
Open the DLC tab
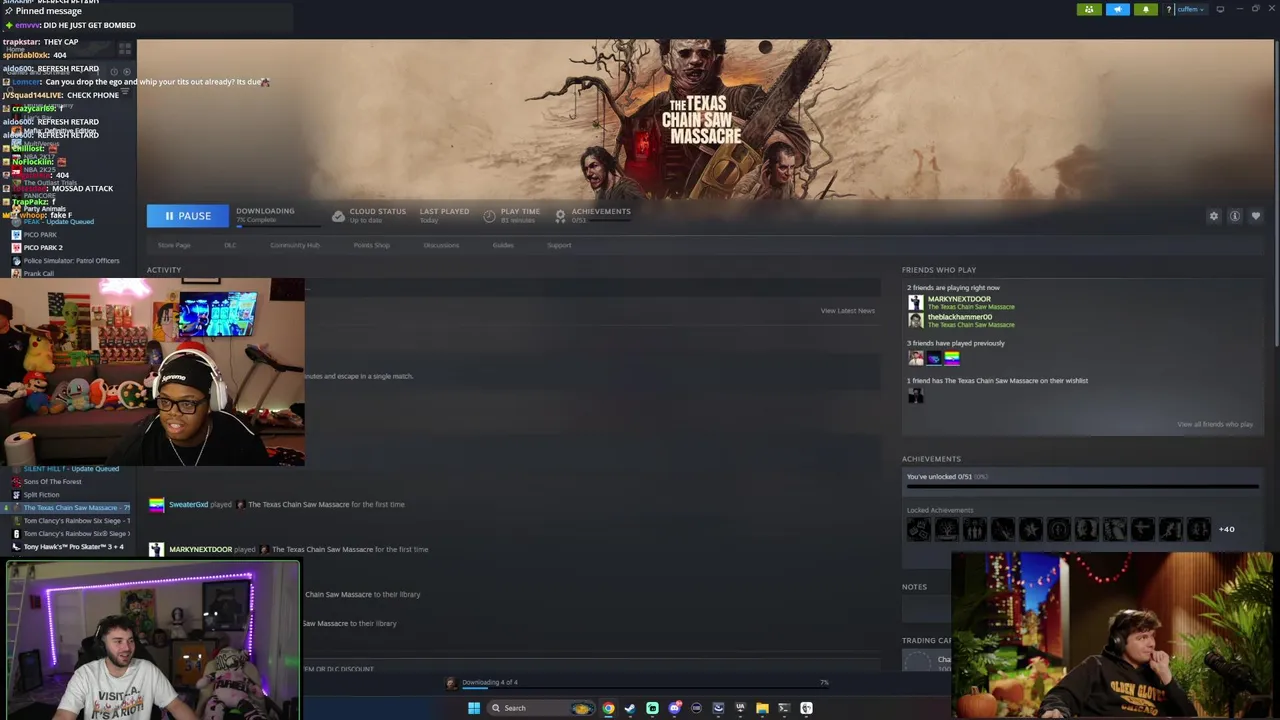[230, 245]
